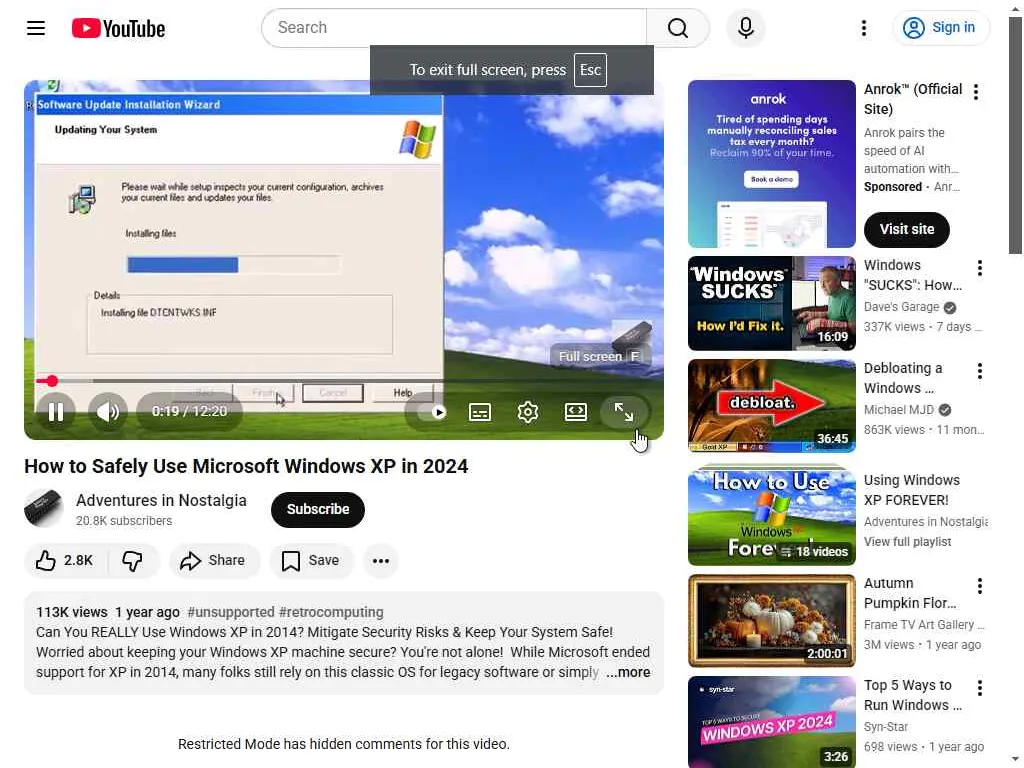Dislike the video
Screen dimensions: 1024x768
(x=133, y=561)
